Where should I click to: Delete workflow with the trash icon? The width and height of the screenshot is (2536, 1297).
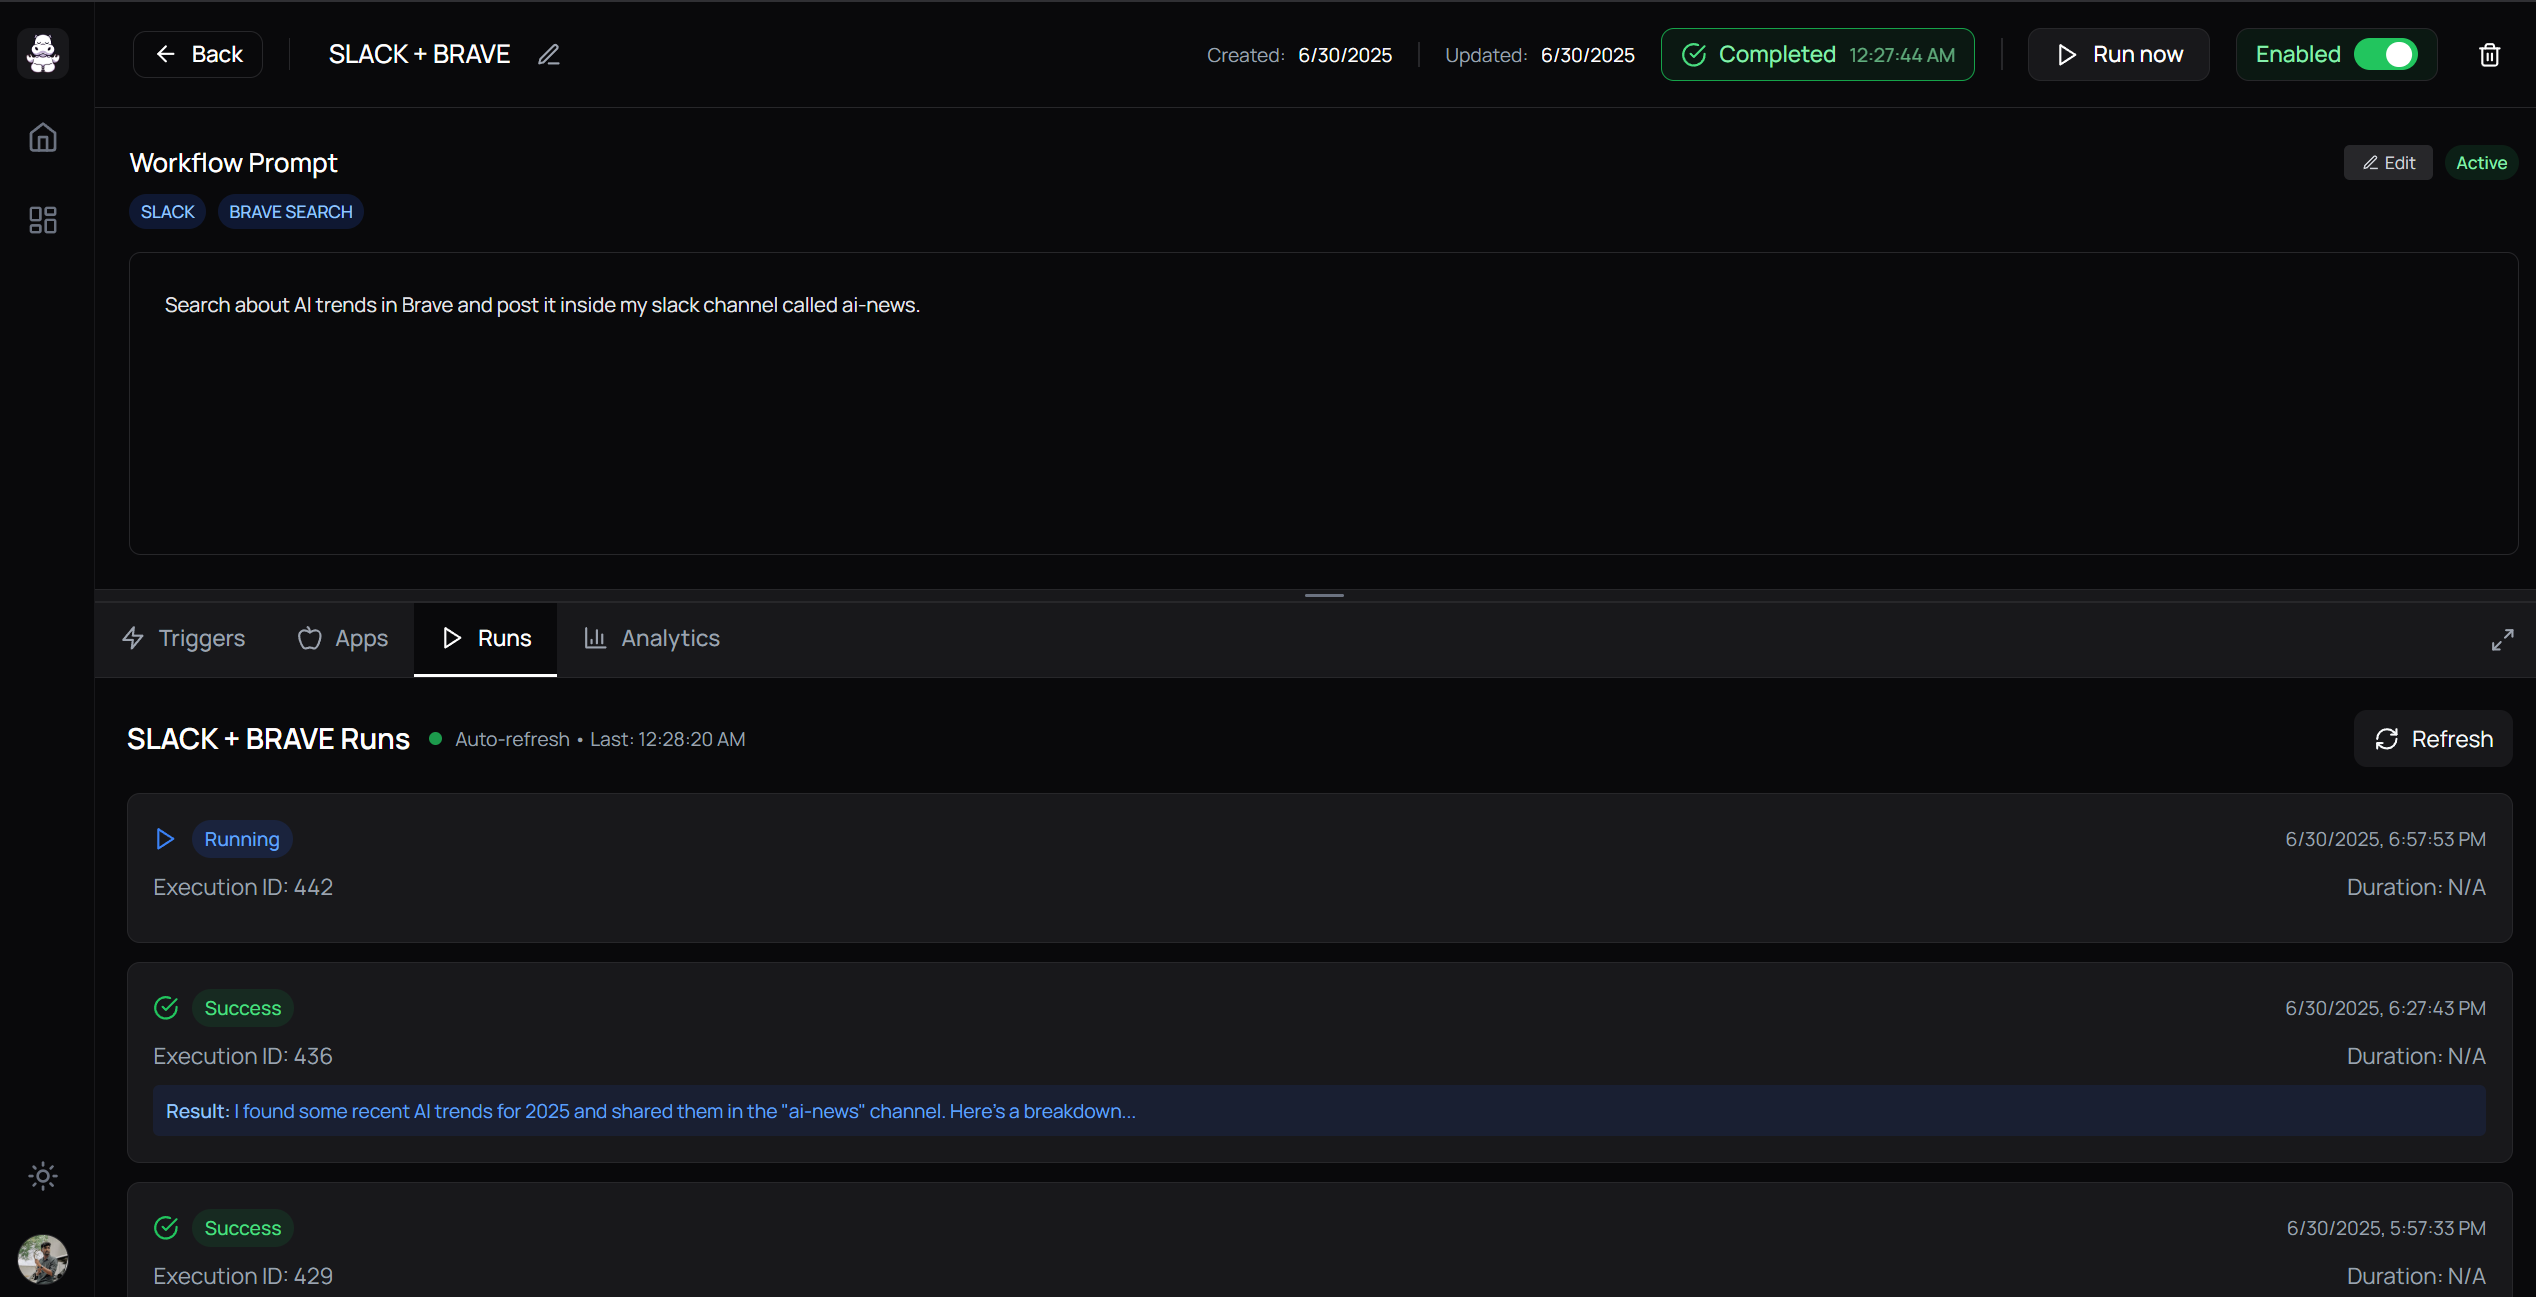[x=2489, y=55]
